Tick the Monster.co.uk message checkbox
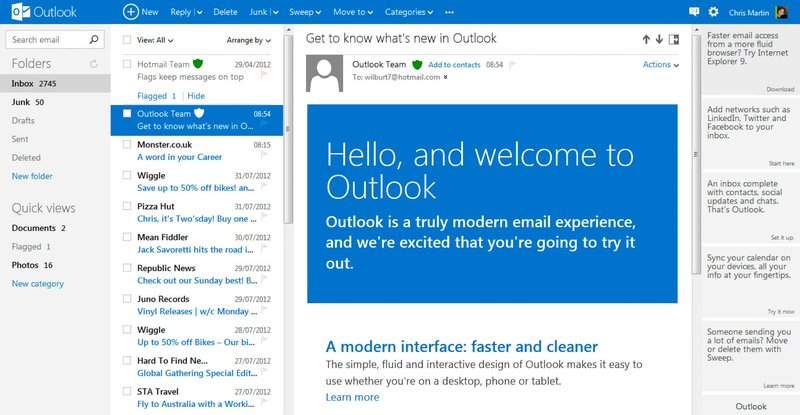Viewport: 800px width, 415px height. tap(127, 144)
